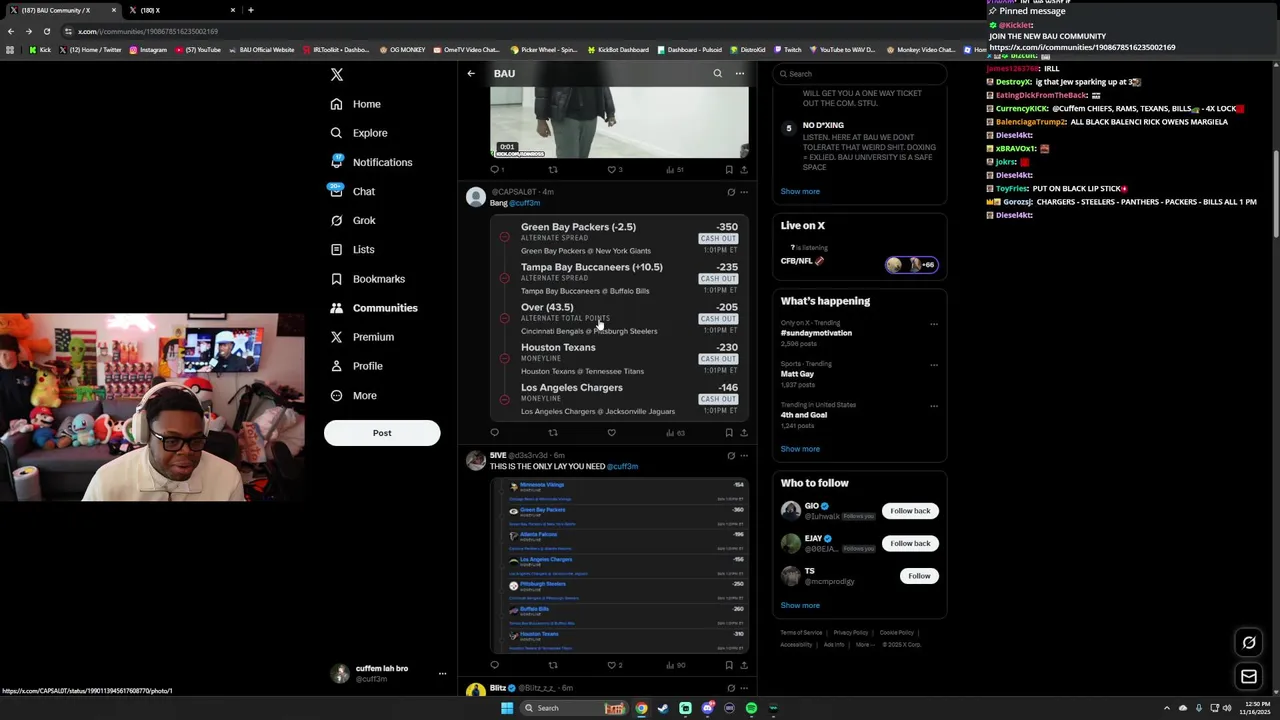This screenshot has width=1280, height=720.
Task: Show hidden system tray icons
Action: coord(1166,708)
